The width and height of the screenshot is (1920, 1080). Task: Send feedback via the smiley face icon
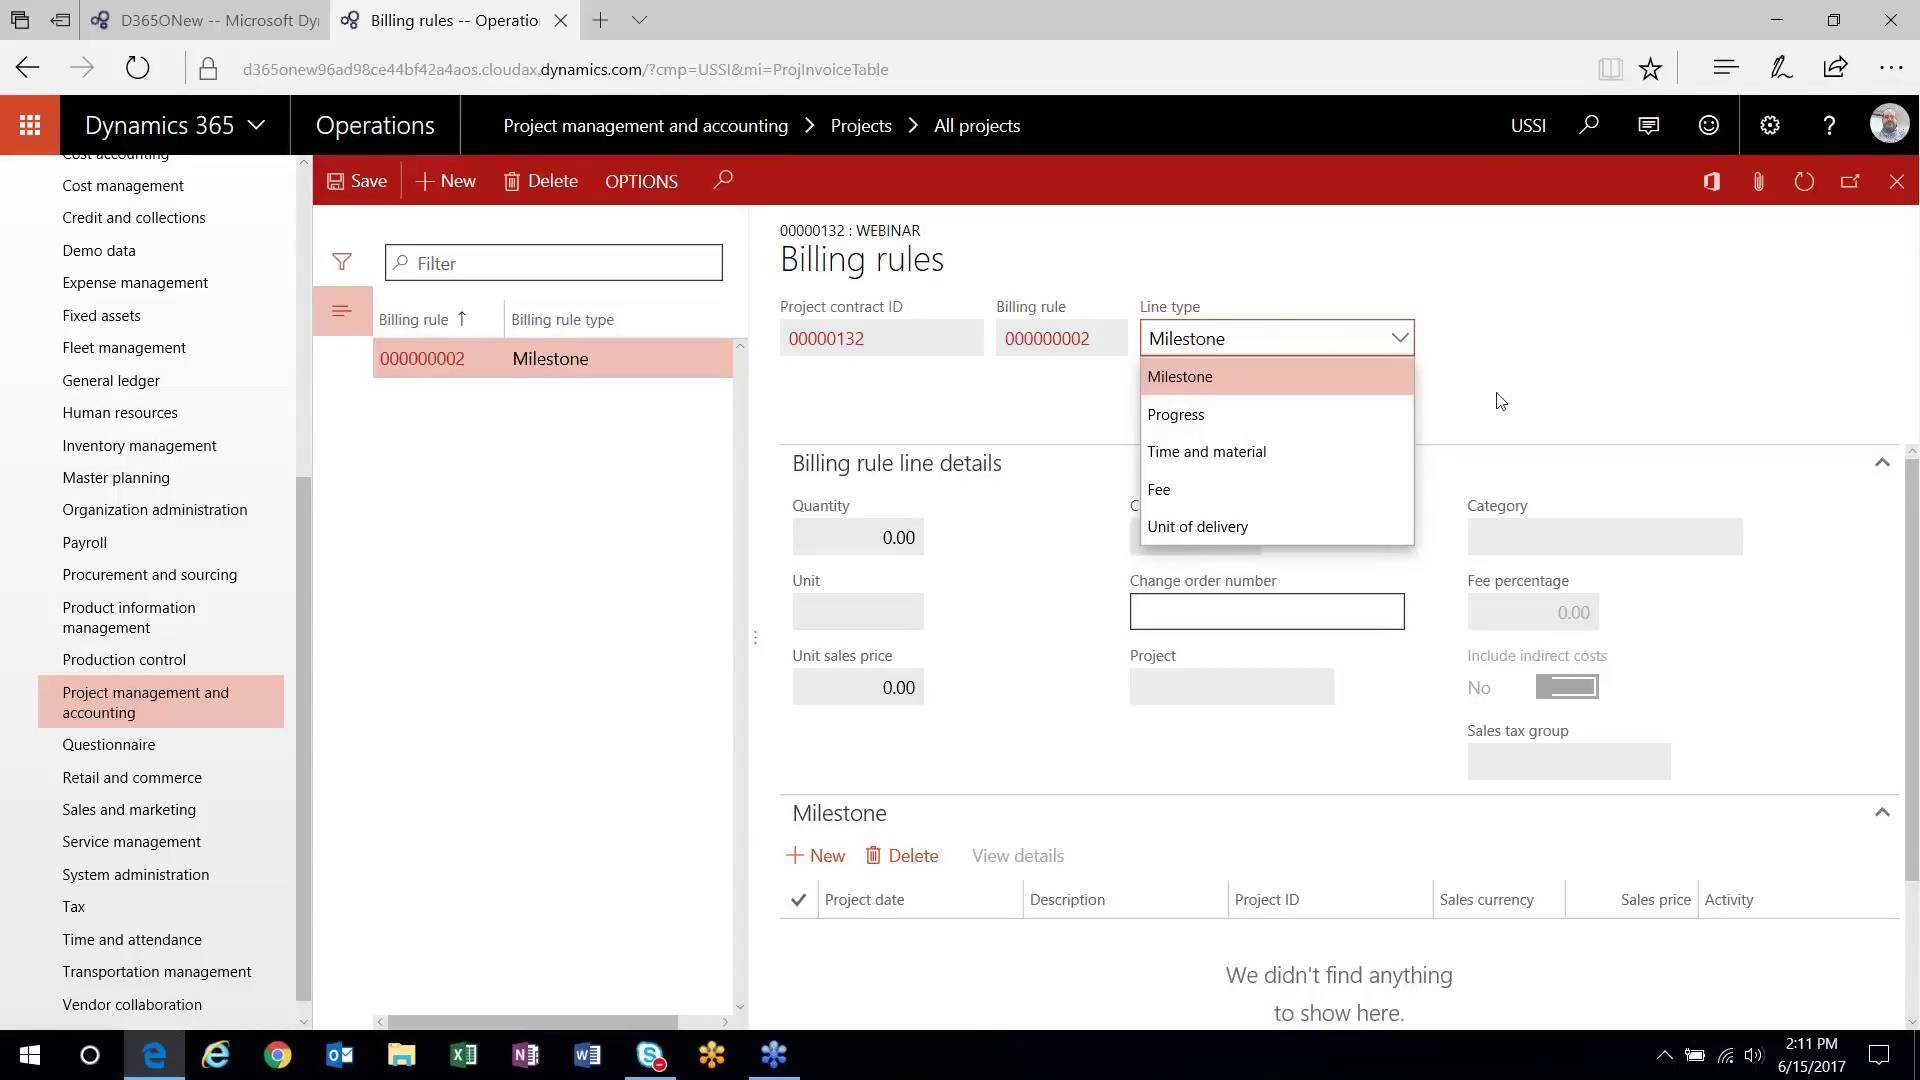[x=1707, y=125]
